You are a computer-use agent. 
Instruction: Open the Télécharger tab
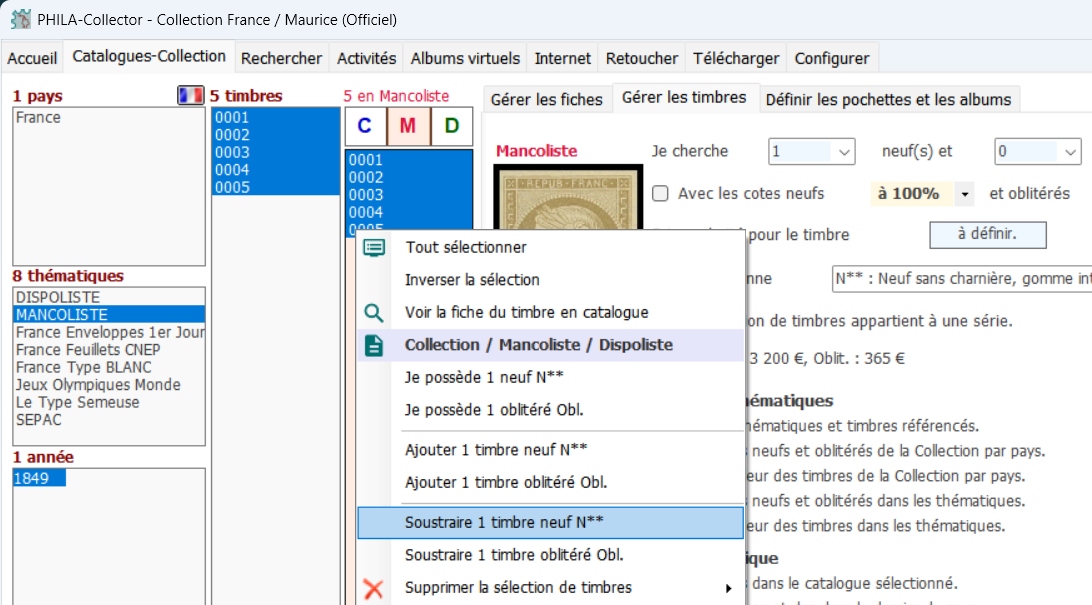tap(736, 58)
